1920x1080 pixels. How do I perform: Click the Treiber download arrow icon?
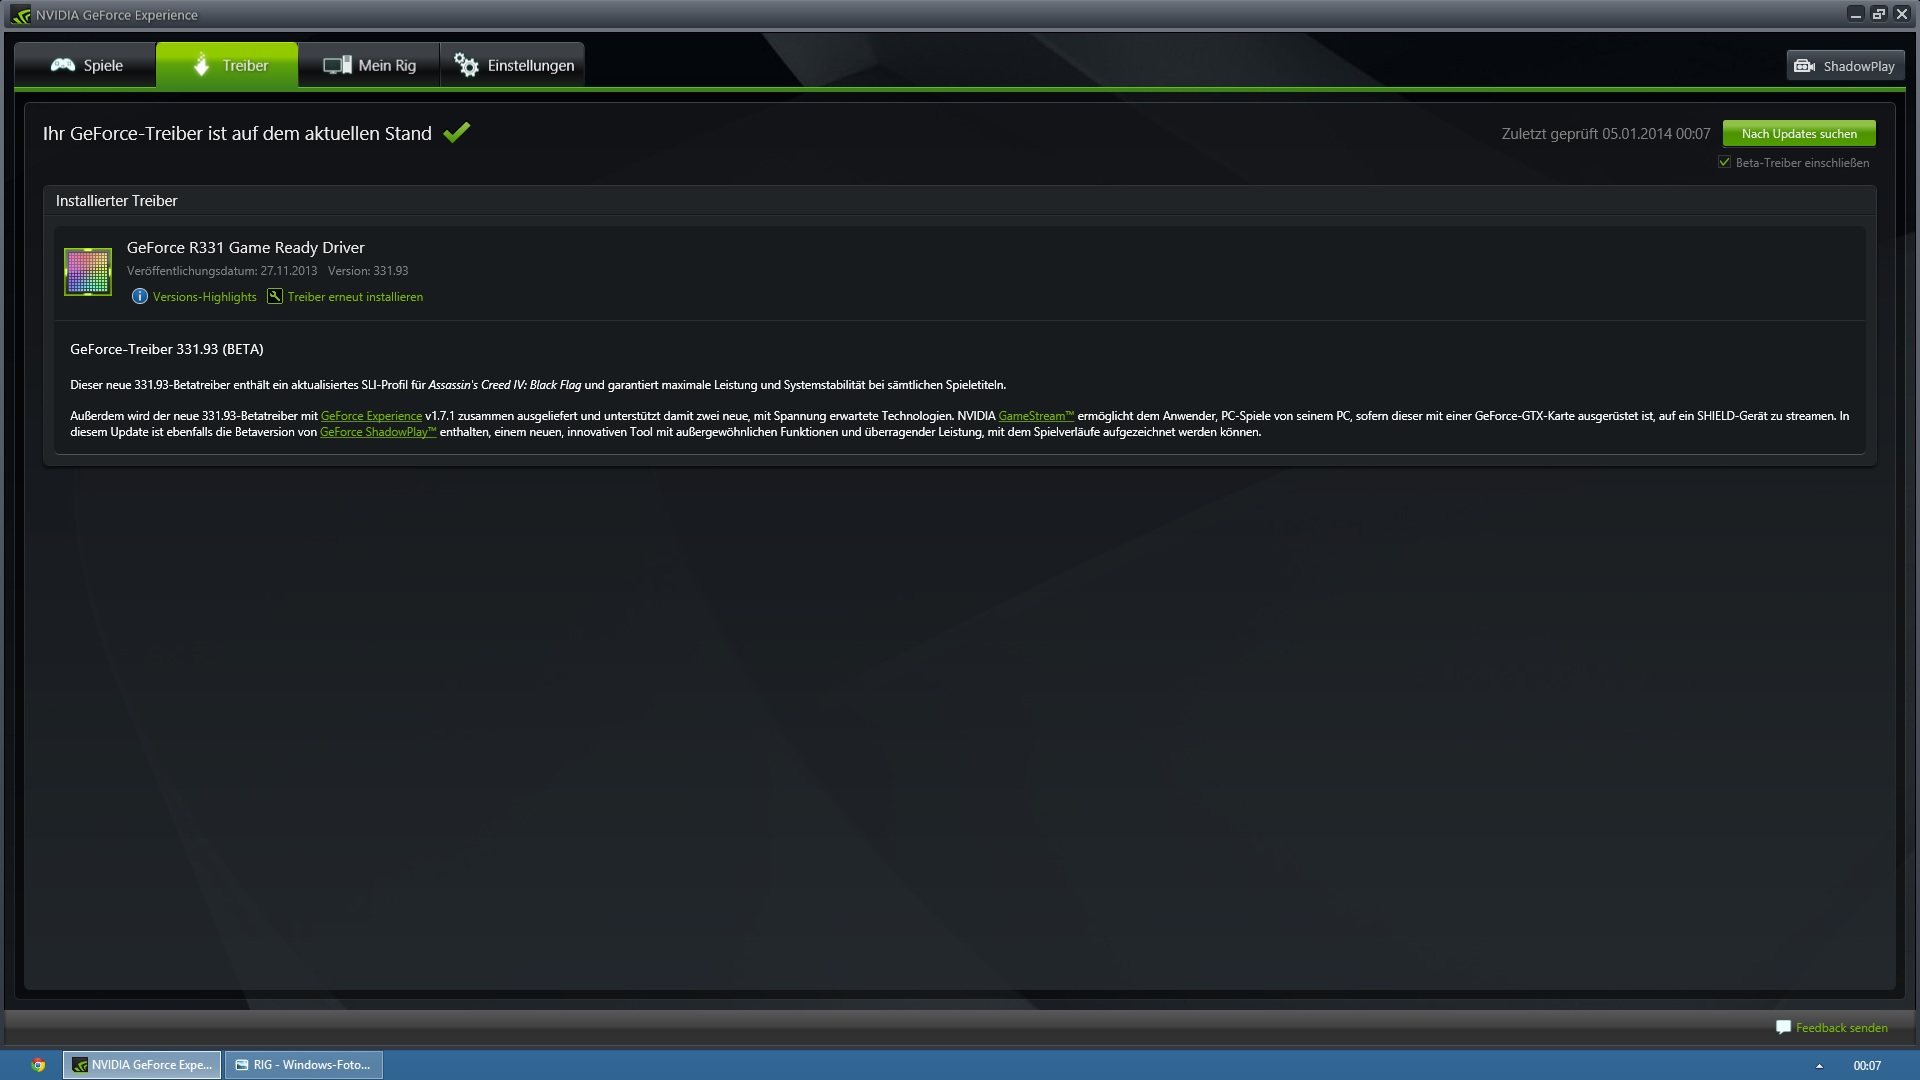tap(201, 65)
